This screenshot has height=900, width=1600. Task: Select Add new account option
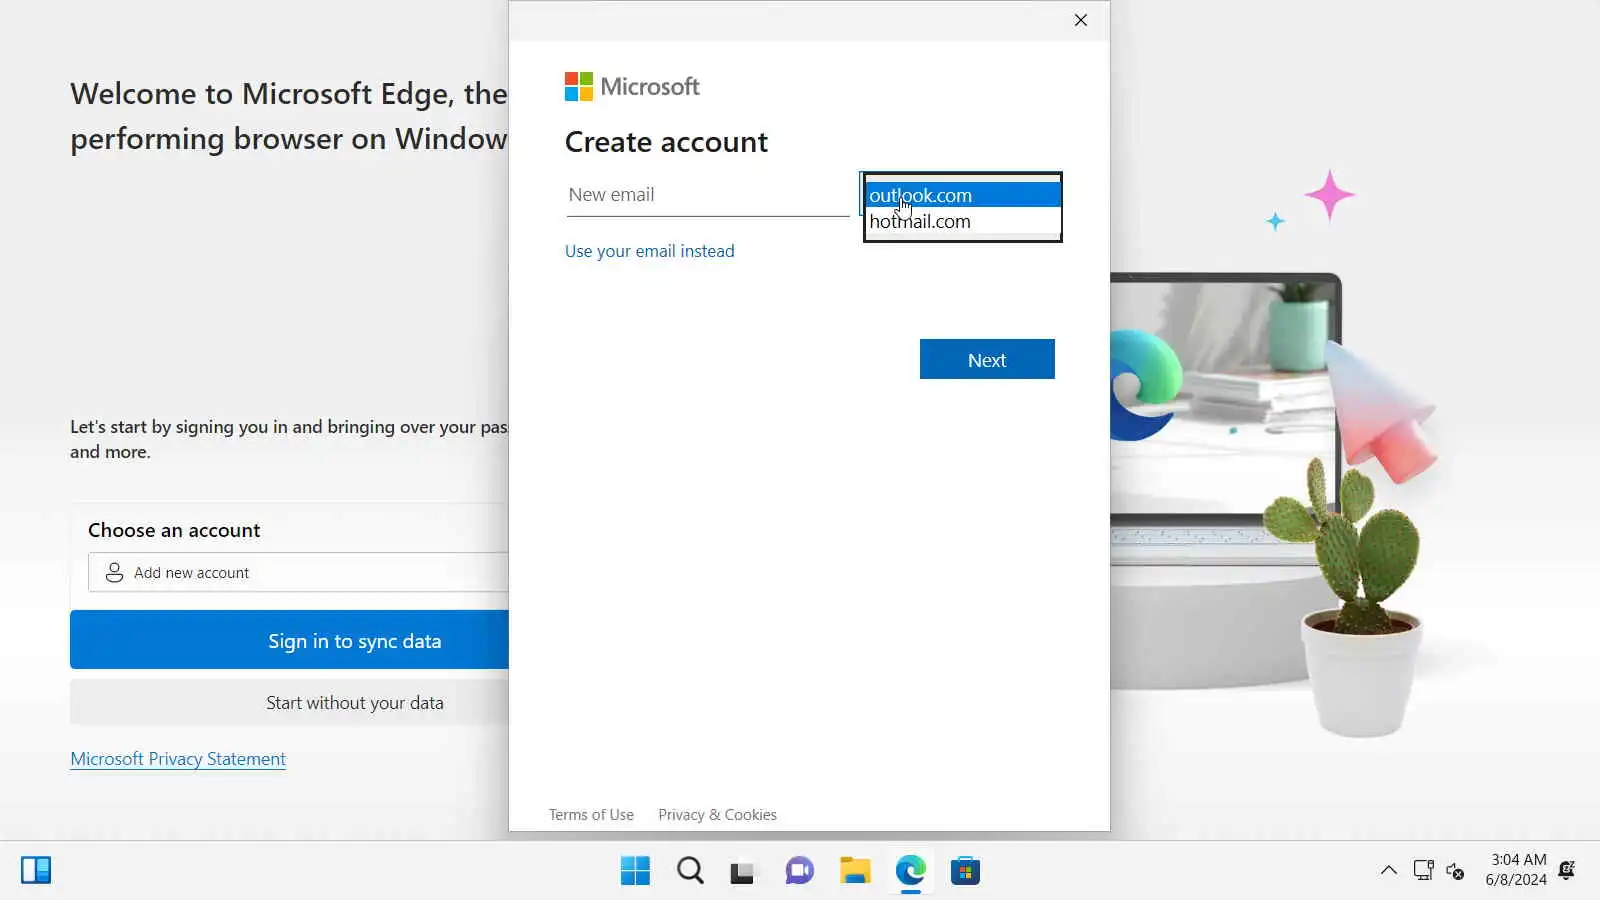[298, 572]
